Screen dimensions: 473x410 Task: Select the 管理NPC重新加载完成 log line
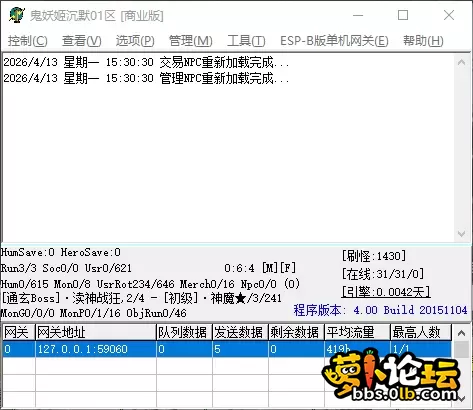coord(146,78)
